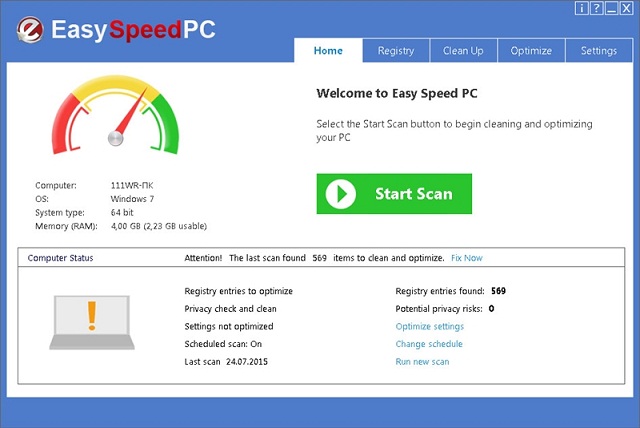Viewport: 640px width, 428px height.
Task: Click the 'Attention!' warning text
Action: point(203,258)
